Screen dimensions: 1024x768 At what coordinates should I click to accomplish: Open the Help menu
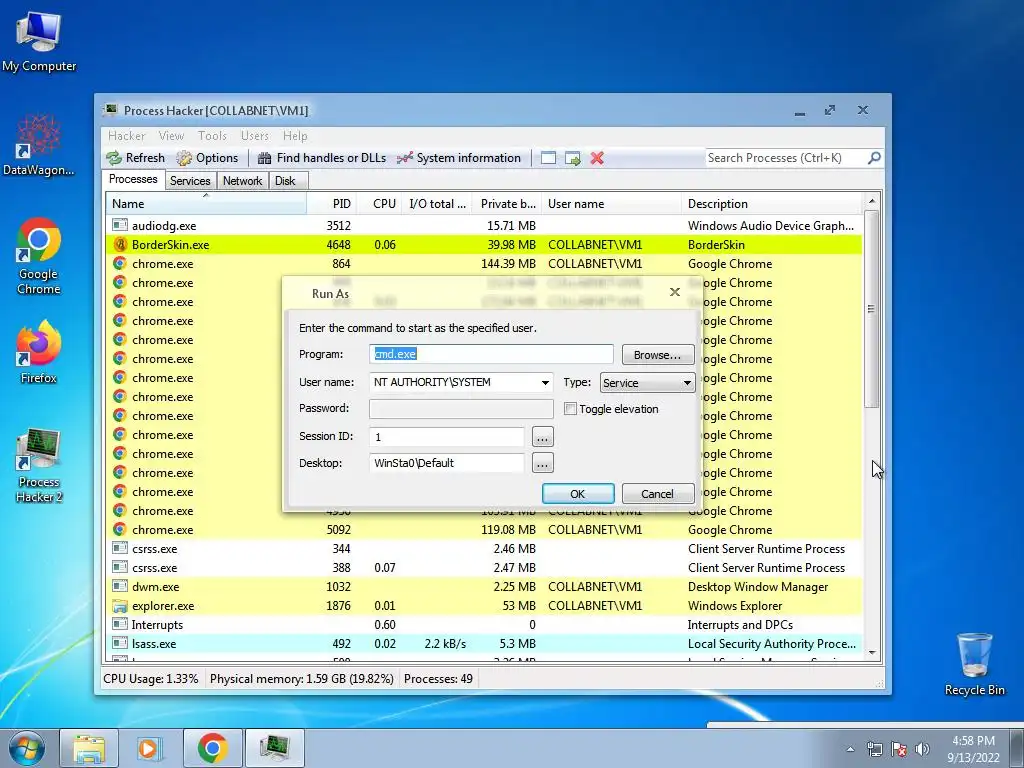[295, 136]
